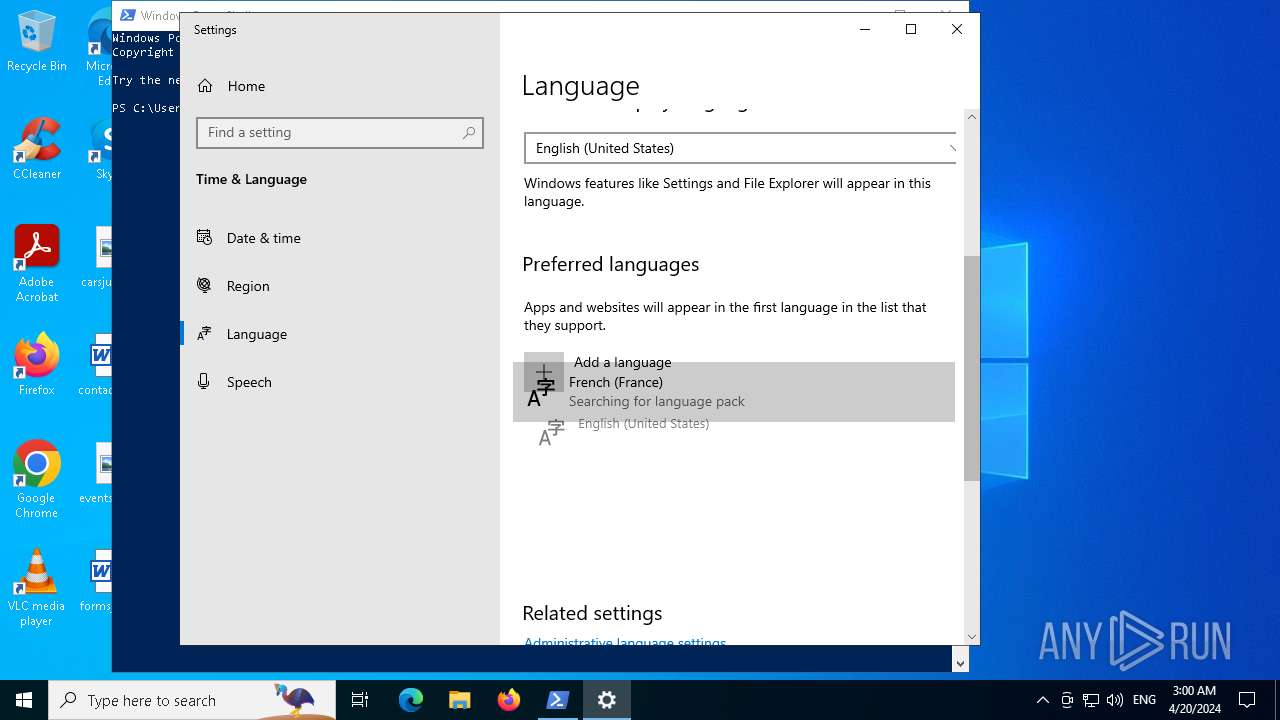Viewport: 1280px width, 720px height.
Task: Launch Microsoft Edge from the taskbar
Action: 411,700
